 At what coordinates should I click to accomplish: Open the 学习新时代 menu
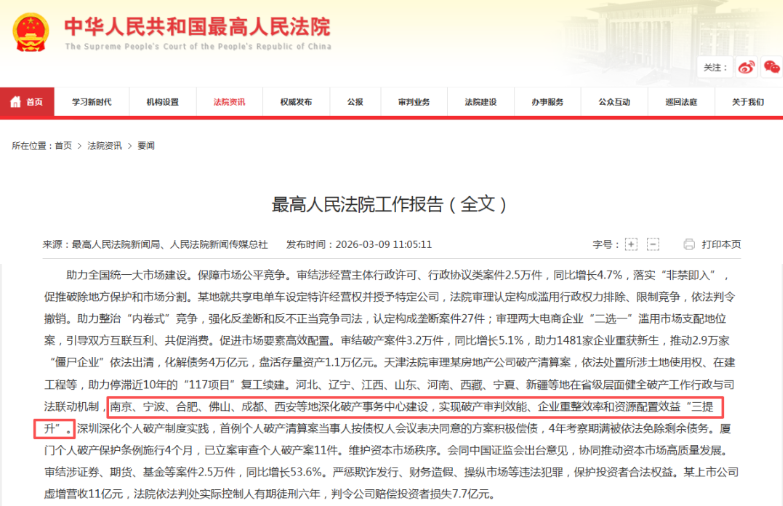click(91, 102)
